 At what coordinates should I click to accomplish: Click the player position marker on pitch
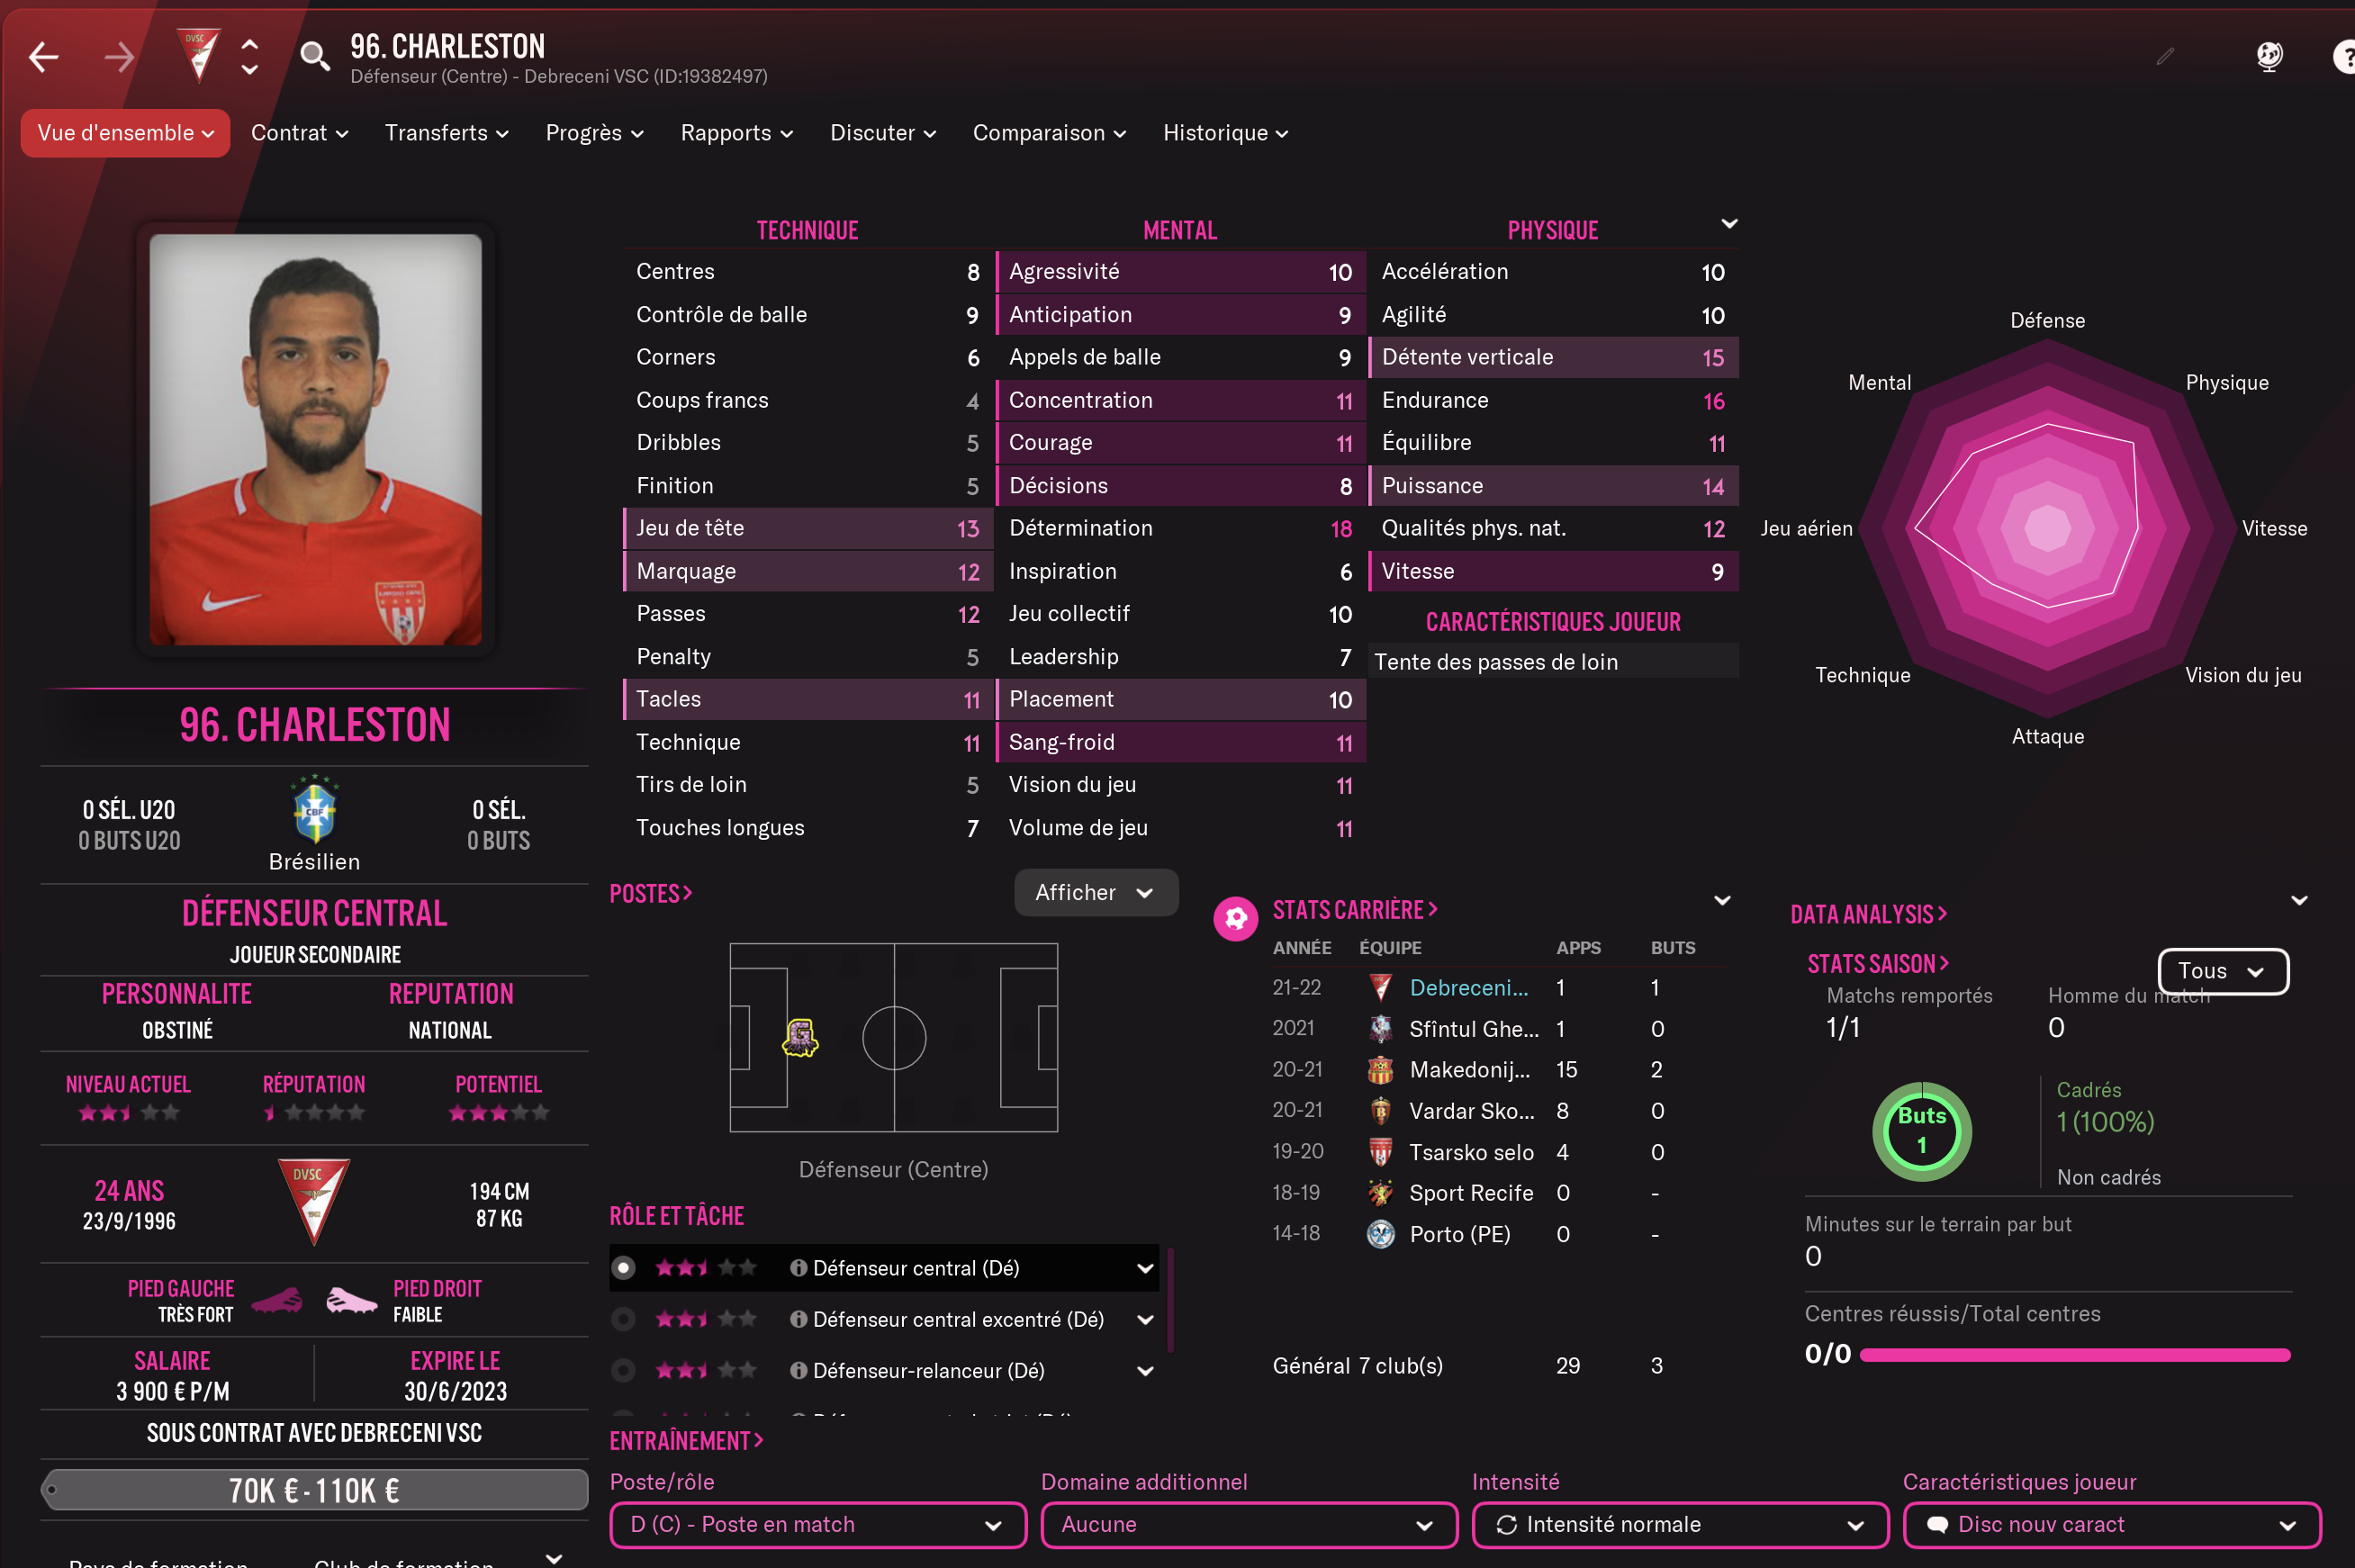point(800,1037)
